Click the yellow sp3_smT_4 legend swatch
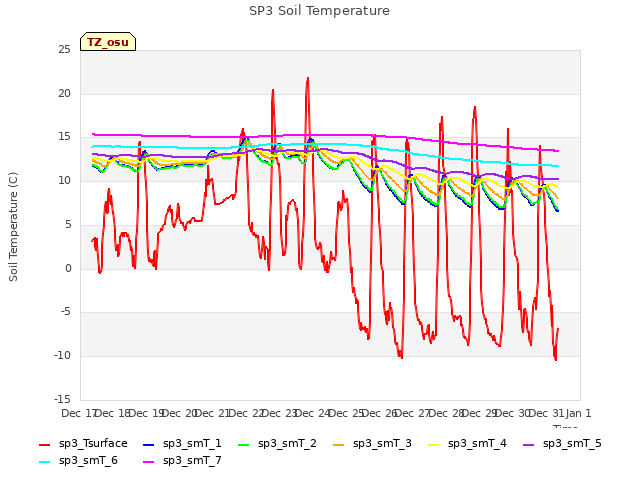This screenshot has height=480, width=640. tap(433, 444)
